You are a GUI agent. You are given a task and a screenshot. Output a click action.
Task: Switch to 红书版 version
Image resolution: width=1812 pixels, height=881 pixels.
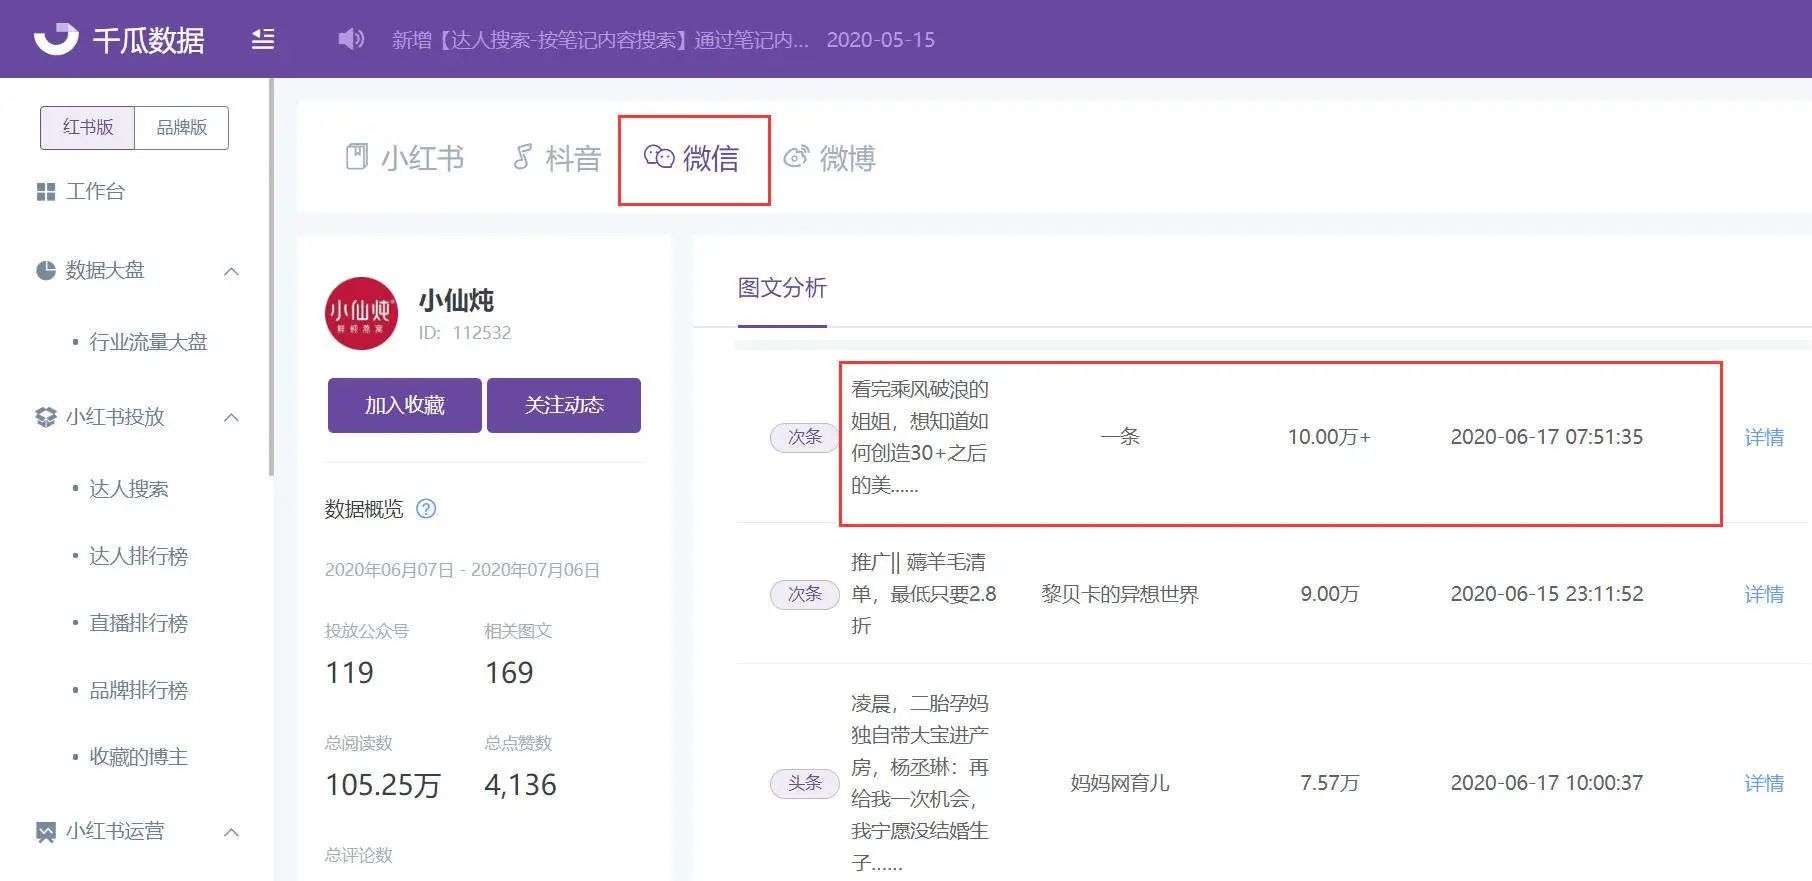tap(88, 128)
